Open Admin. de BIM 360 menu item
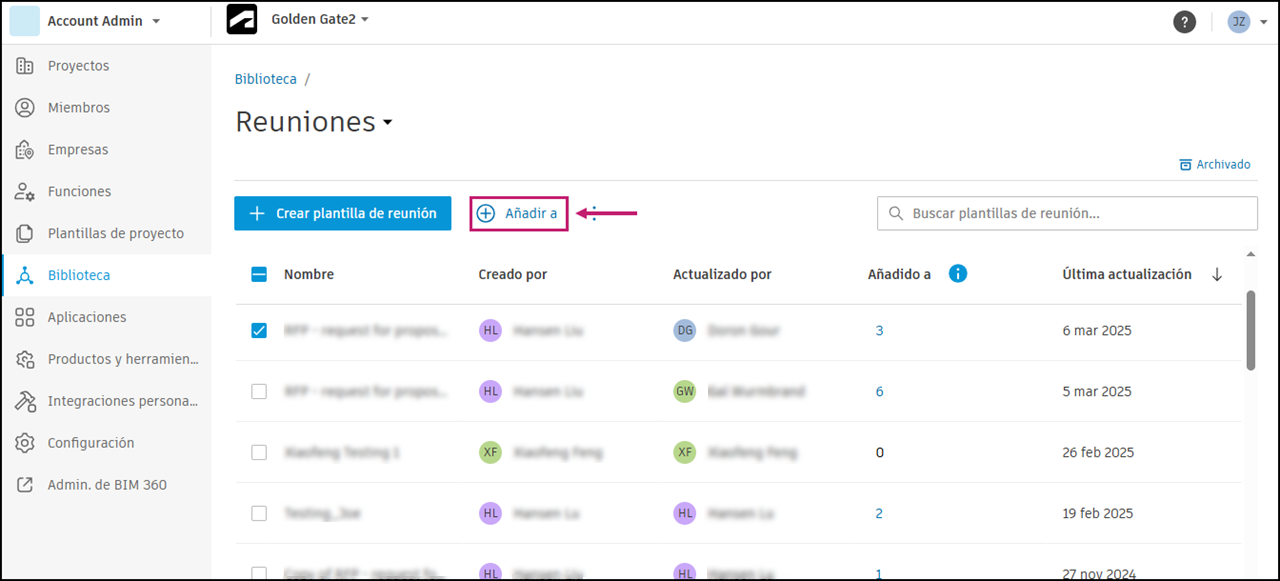The height and width of the screenshot is (581, 1280). [106, 485]
